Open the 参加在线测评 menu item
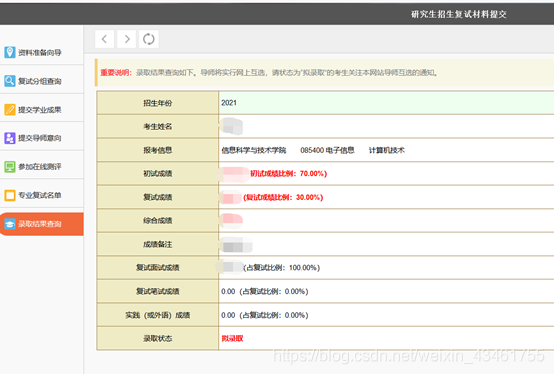The height and width of the screenshot is (374, 554). coord(42,167)
